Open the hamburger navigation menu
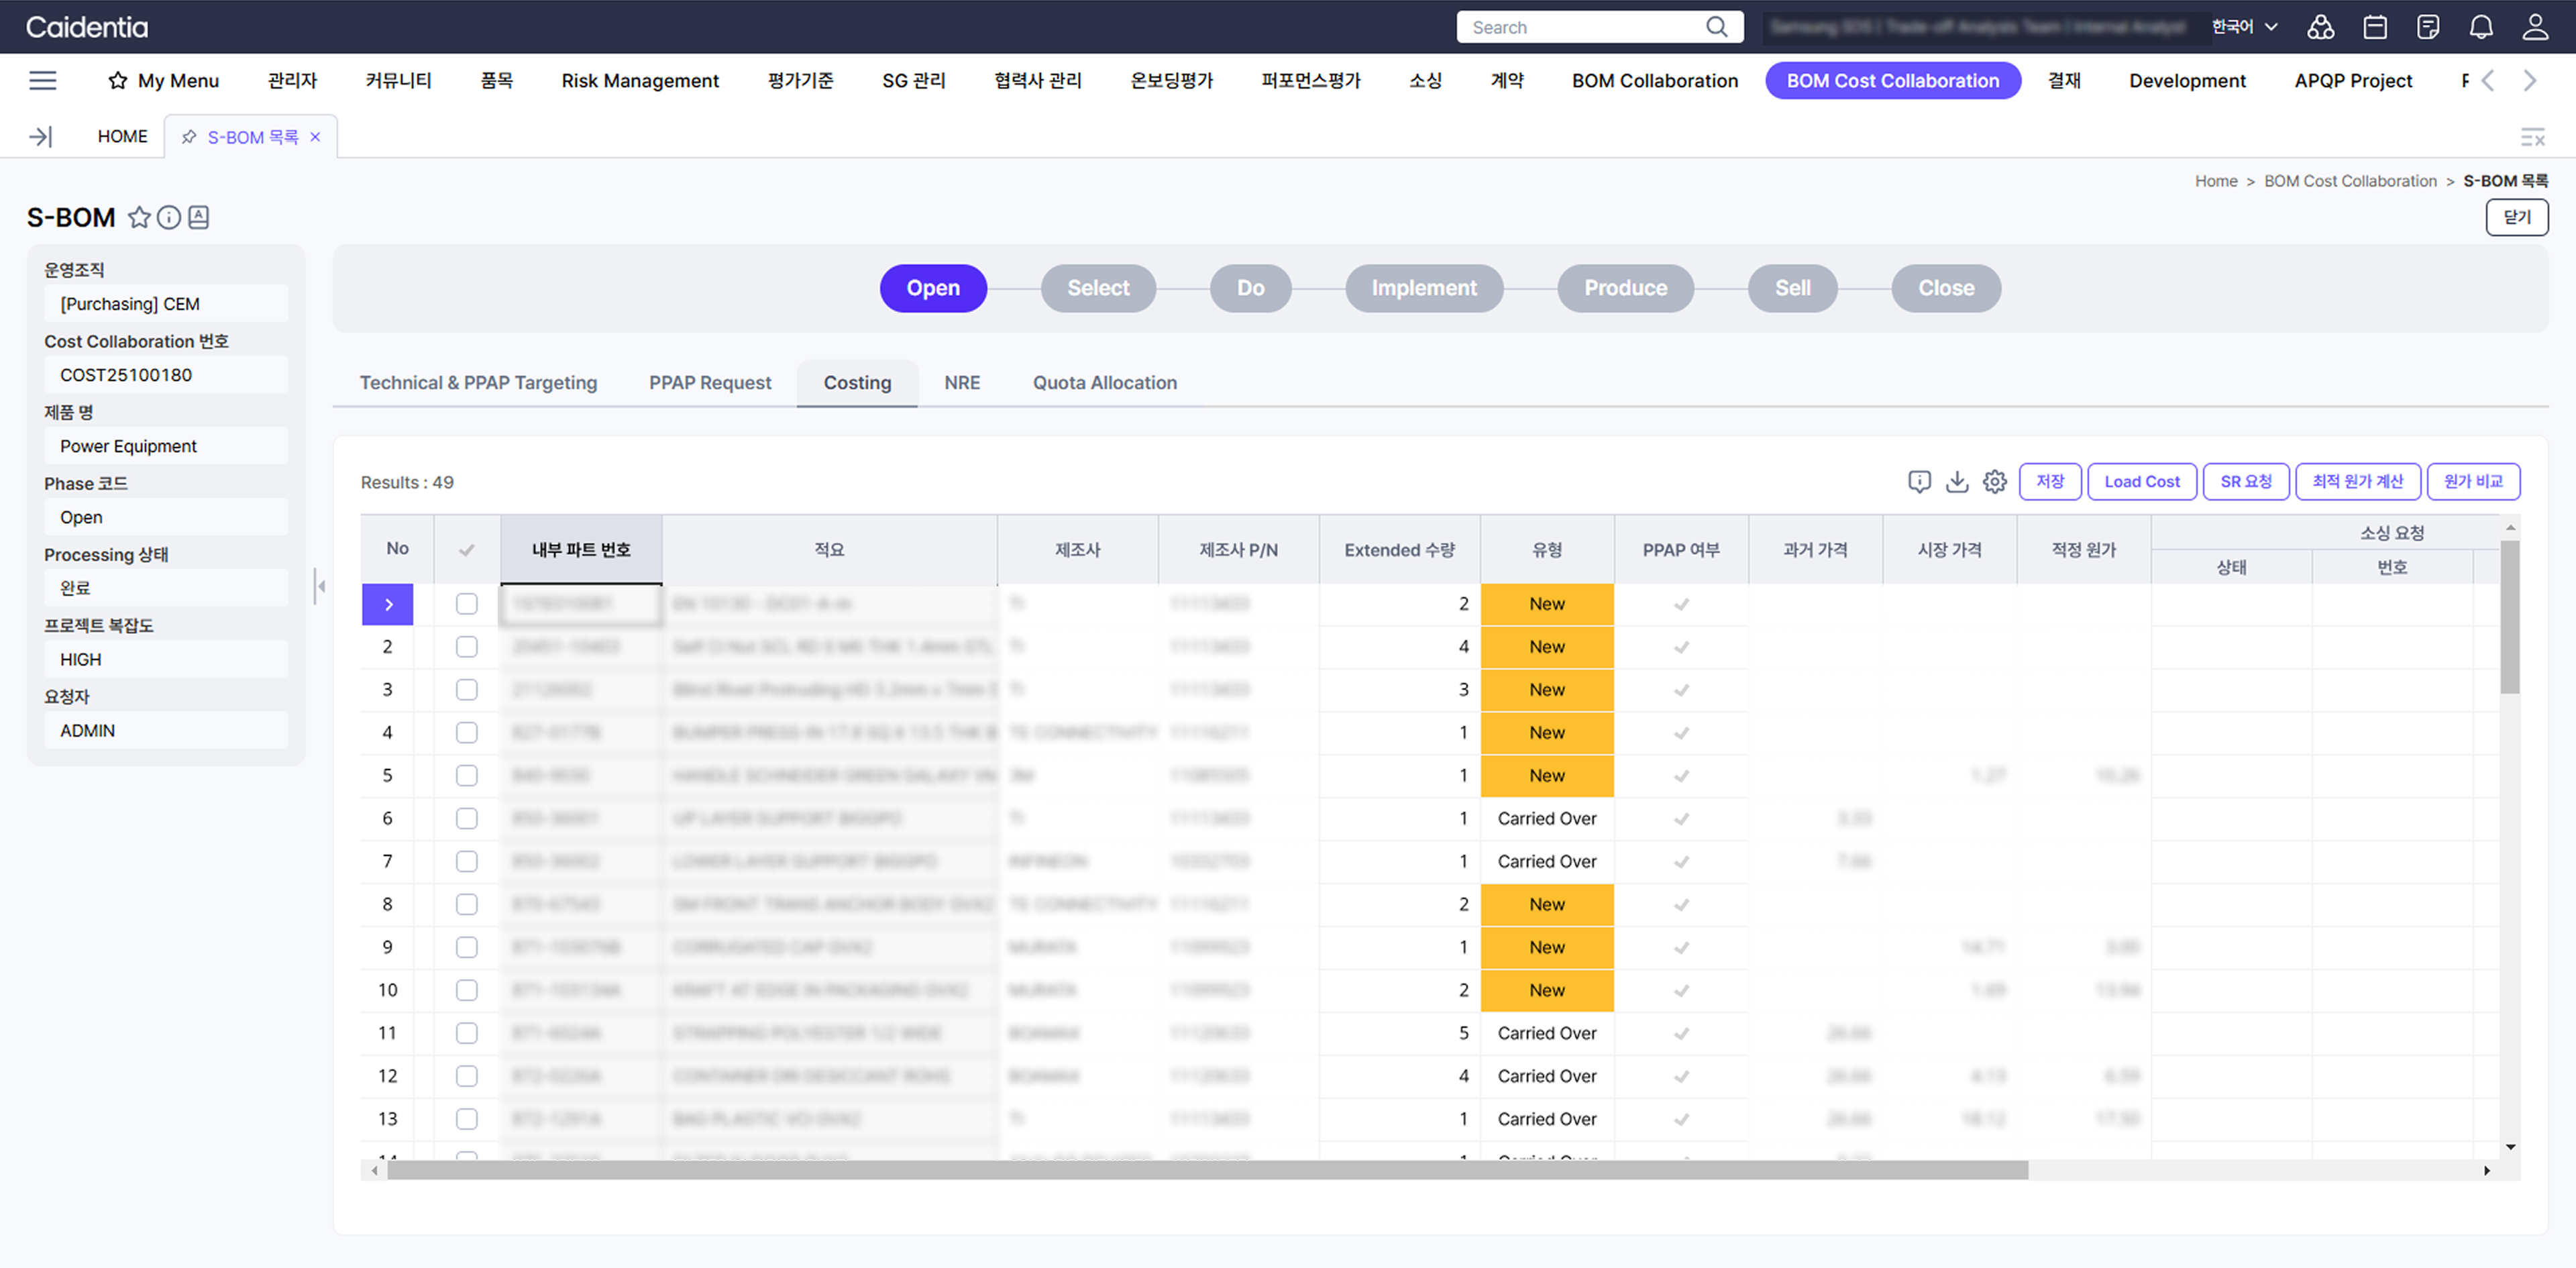Image resolution: width=2576 pixels, height=1268 pixels. [x=42, y=80]
